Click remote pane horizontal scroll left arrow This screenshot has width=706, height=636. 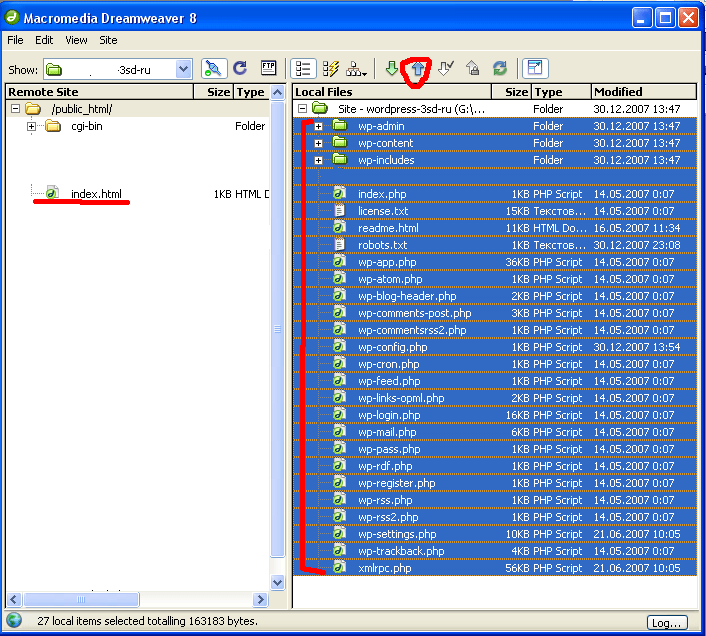tap(14, 600)
